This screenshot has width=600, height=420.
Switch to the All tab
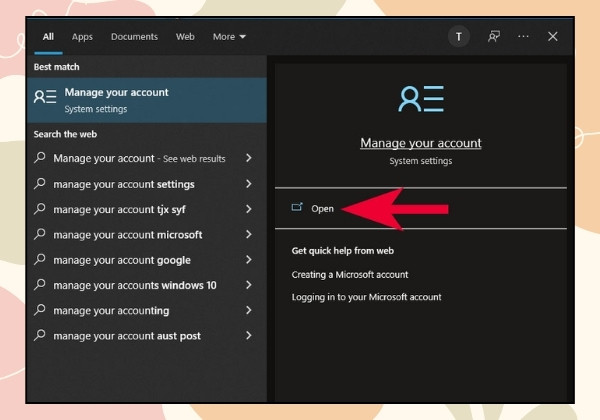click(x=48, y=37)
